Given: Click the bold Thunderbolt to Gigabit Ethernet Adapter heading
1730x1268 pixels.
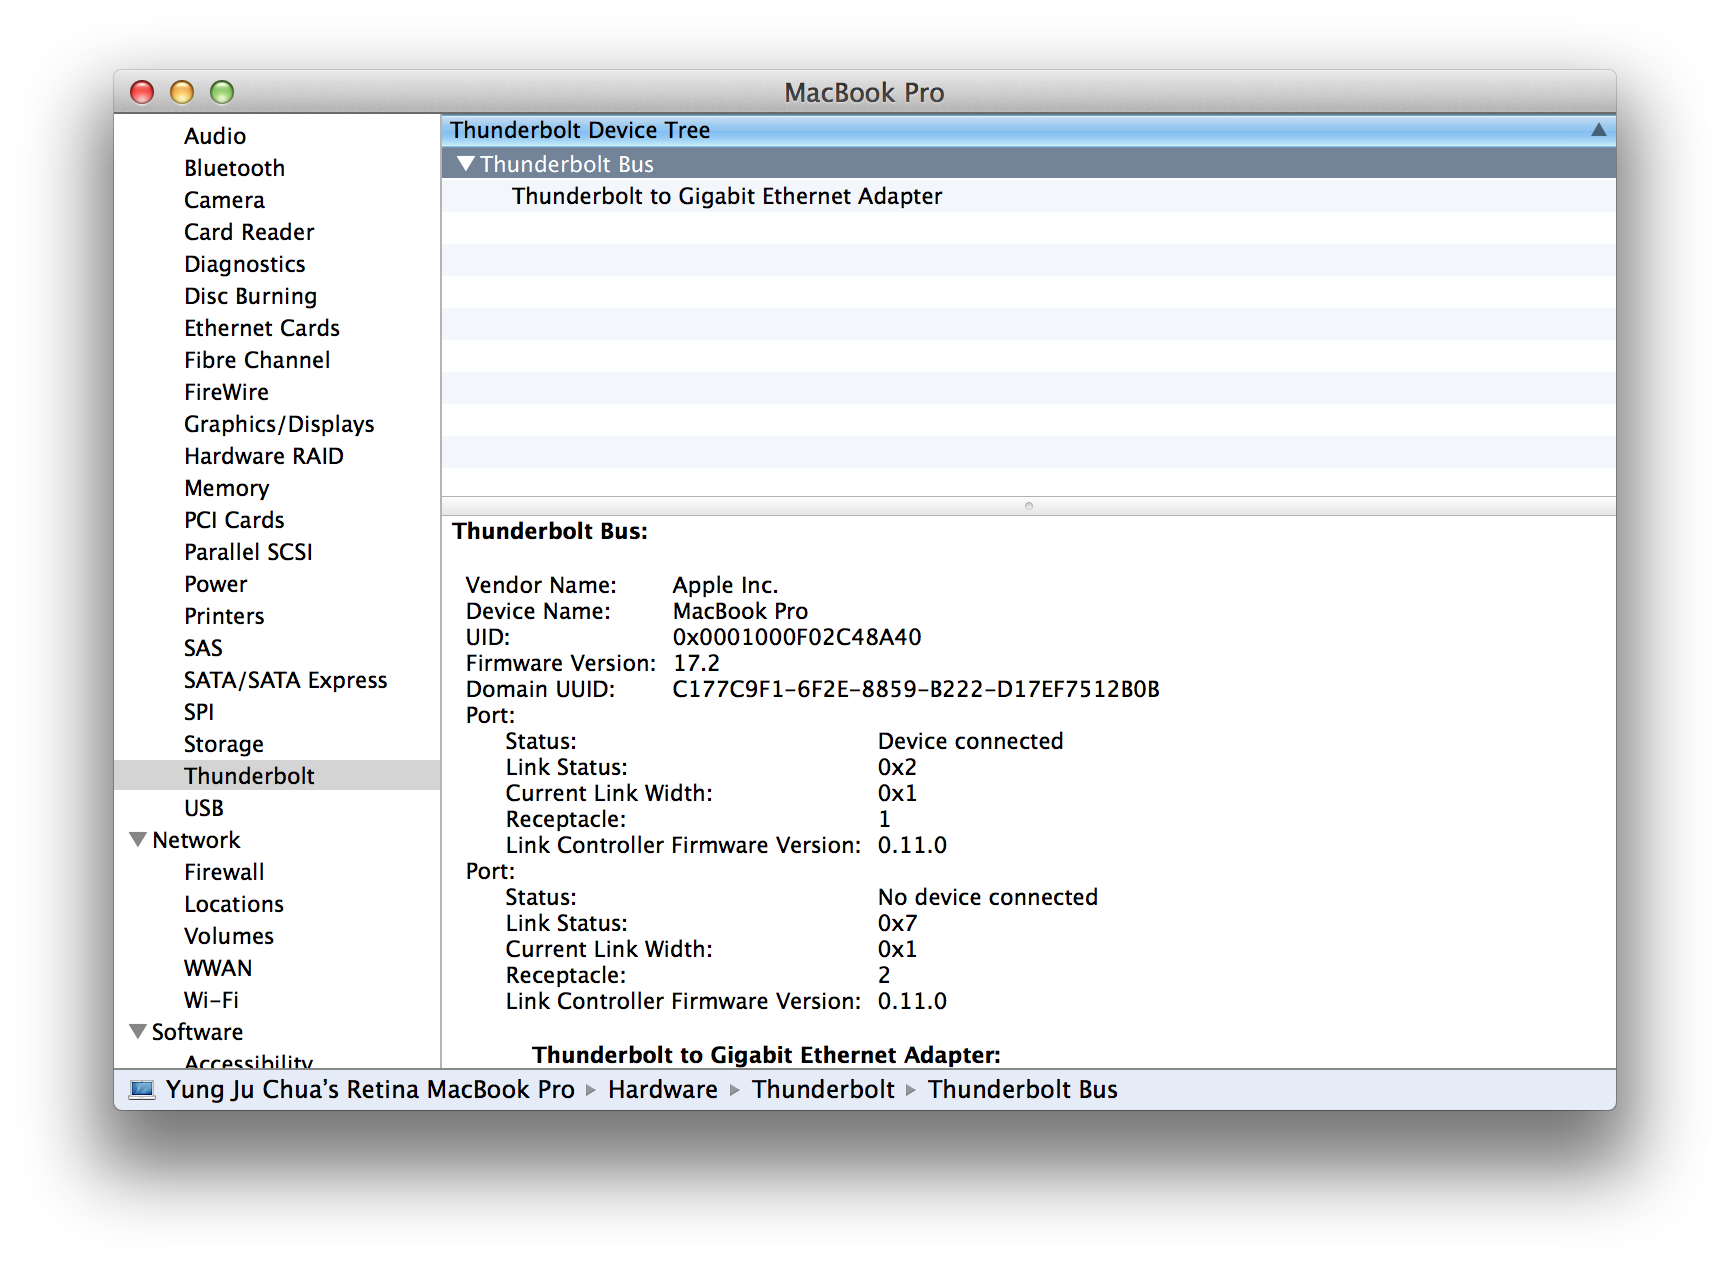Looking at the screenshot, I should coord(766,1055).
